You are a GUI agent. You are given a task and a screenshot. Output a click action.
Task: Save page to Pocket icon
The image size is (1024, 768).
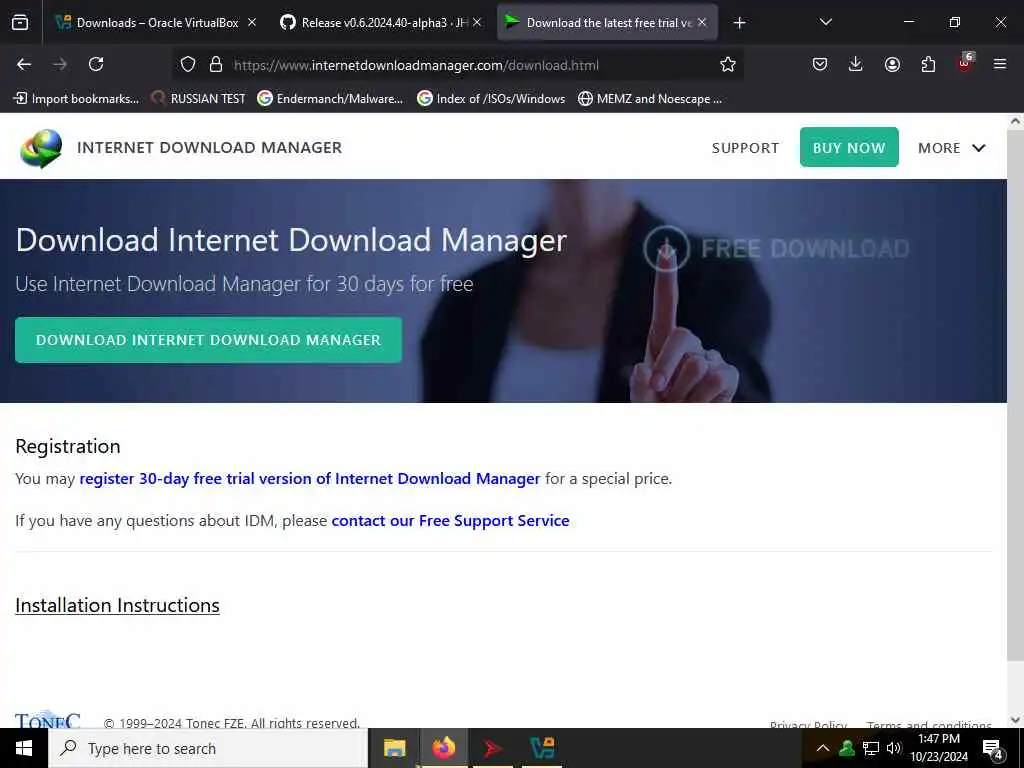click(x=820, y=64)
